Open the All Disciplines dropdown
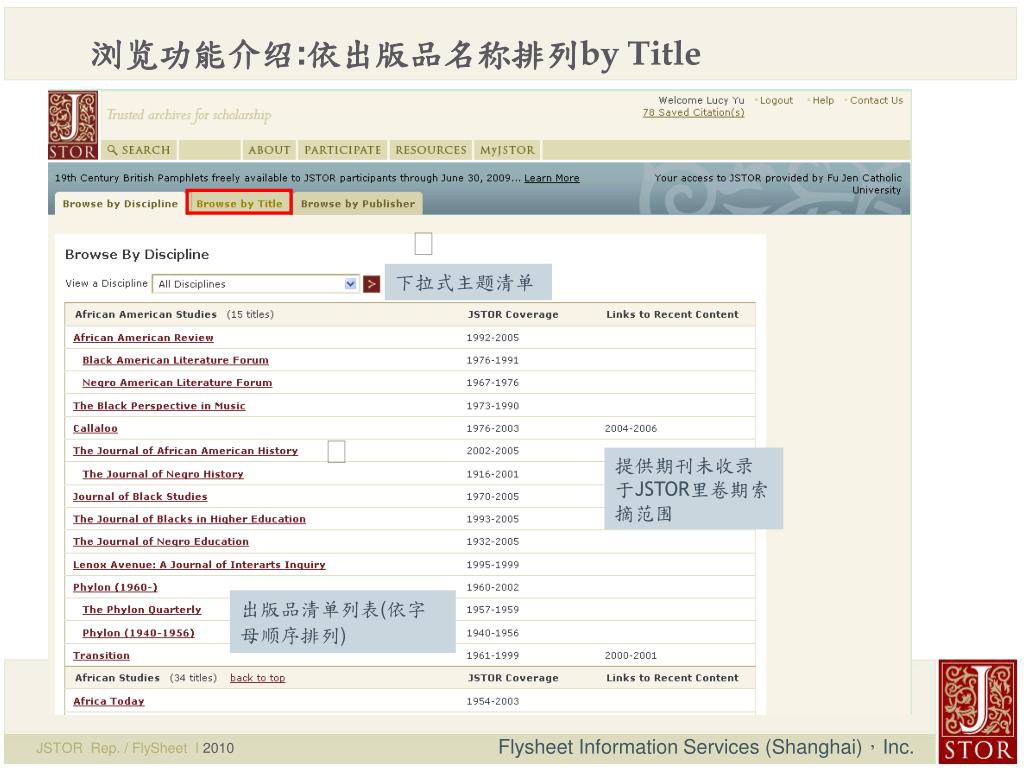 [x=256, y=284]
